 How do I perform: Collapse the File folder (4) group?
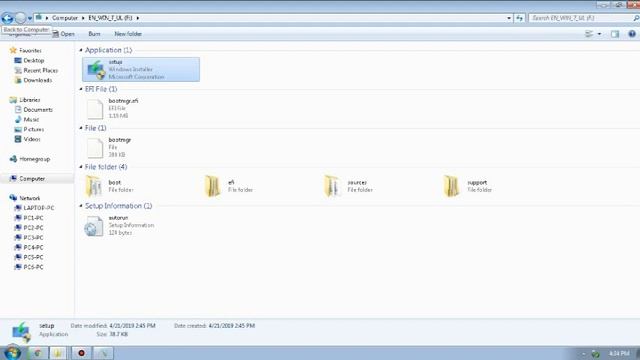point(81,167)
